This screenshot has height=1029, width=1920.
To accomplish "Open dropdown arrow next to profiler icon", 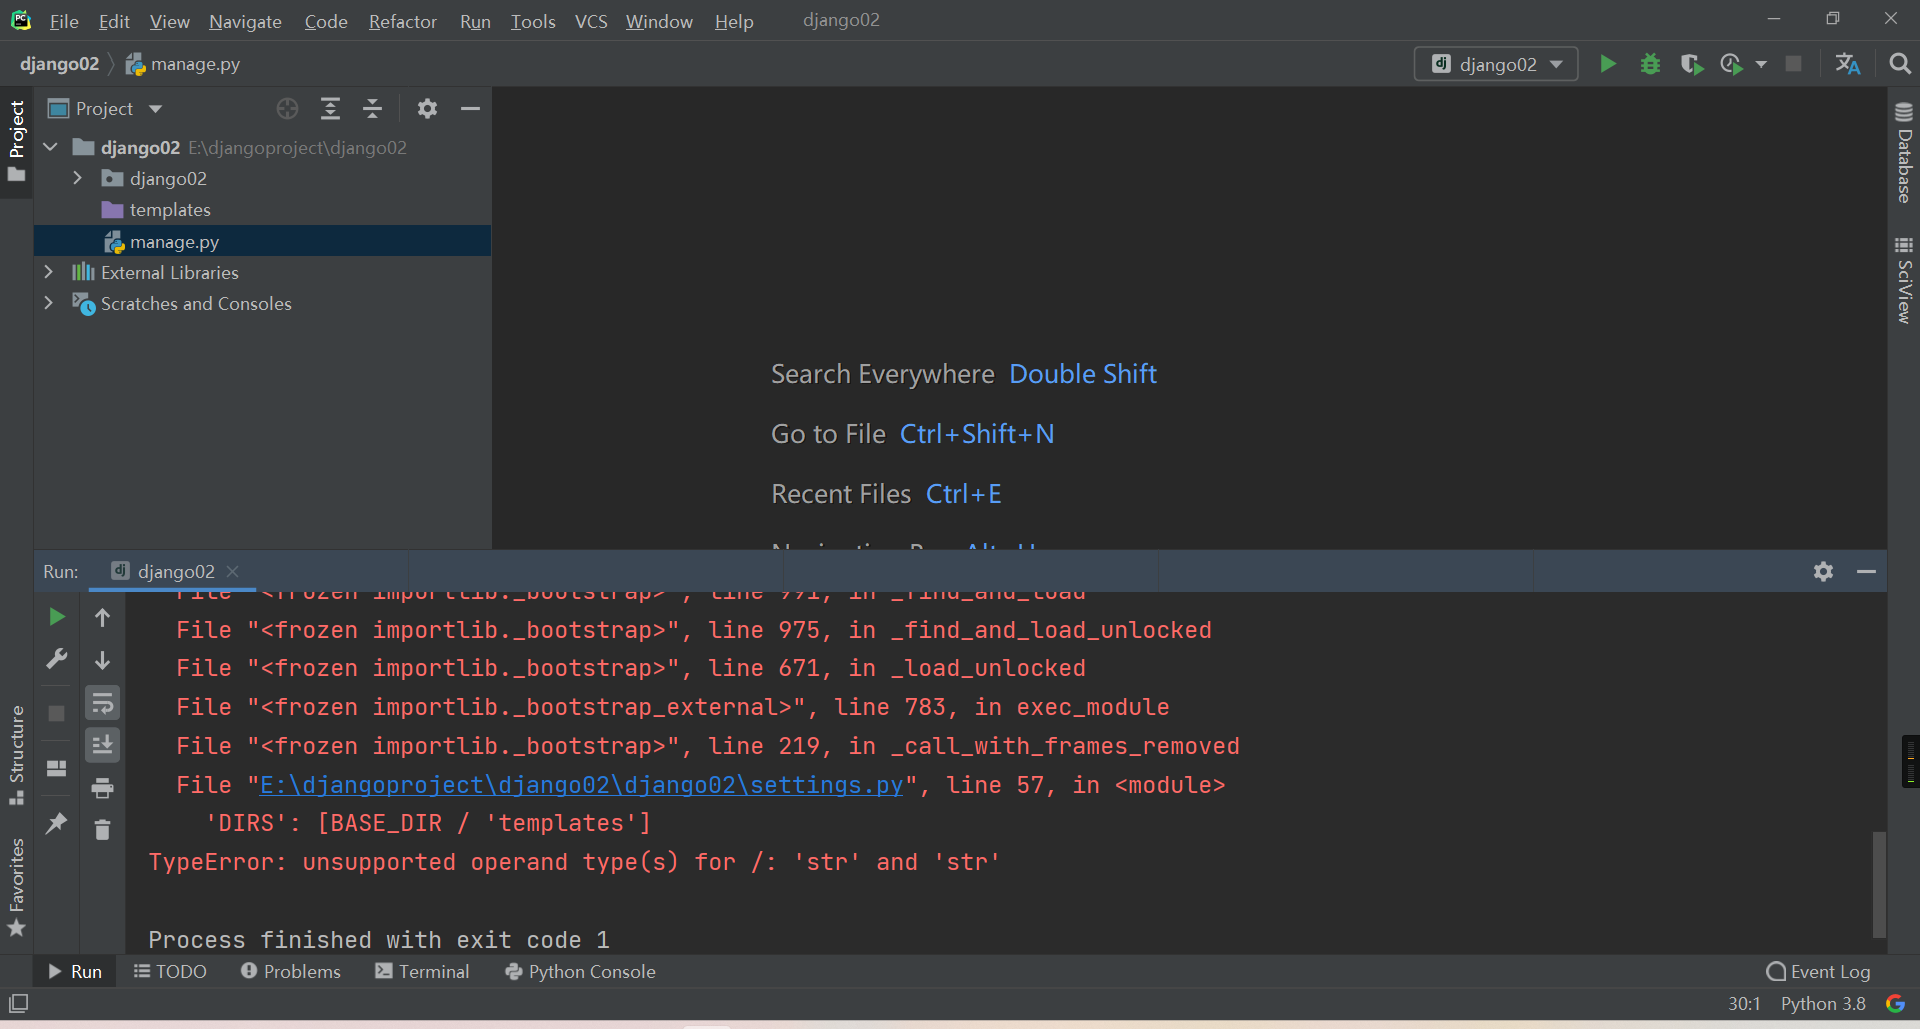I will tap(1761, 64).
